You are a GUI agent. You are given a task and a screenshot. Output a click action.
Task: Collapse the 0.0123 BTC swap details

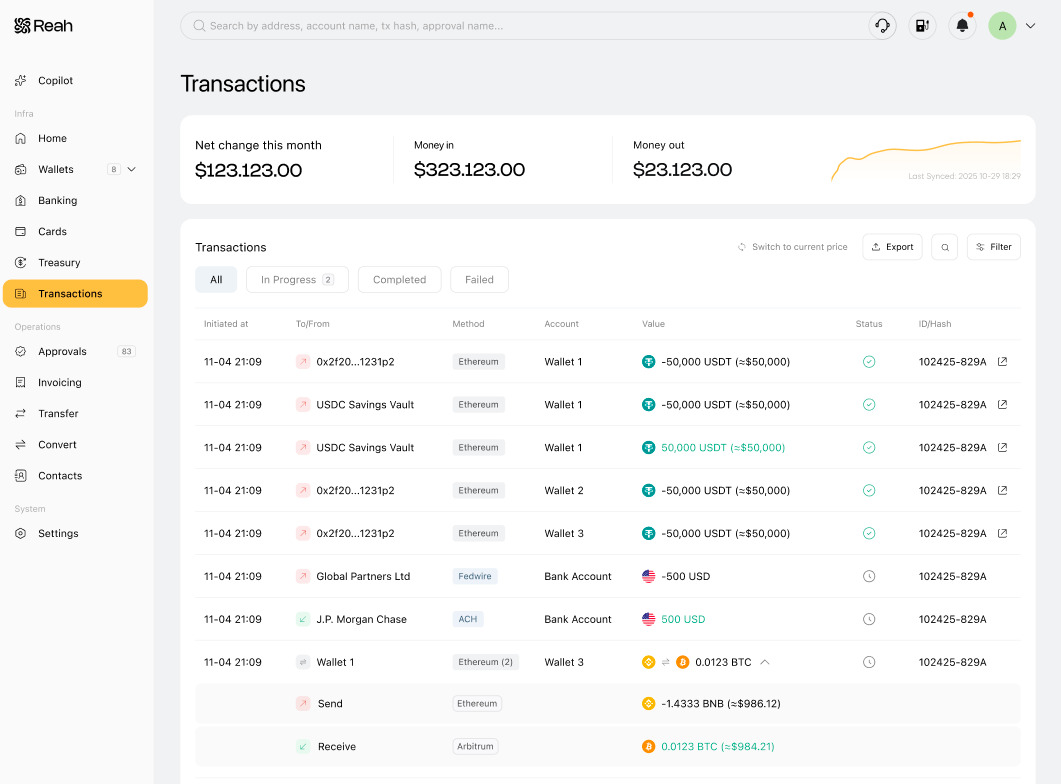(765, 662)
